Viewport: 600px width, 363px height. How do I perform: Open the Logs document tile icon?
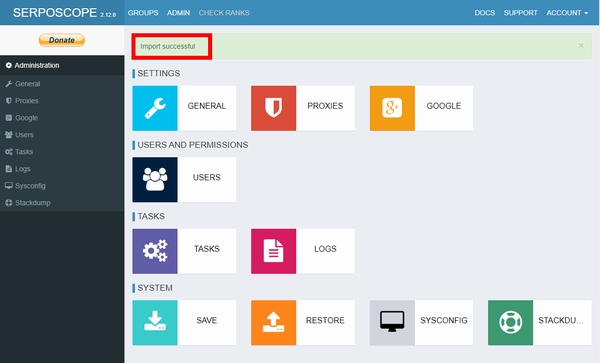click(x=273, y=251)
